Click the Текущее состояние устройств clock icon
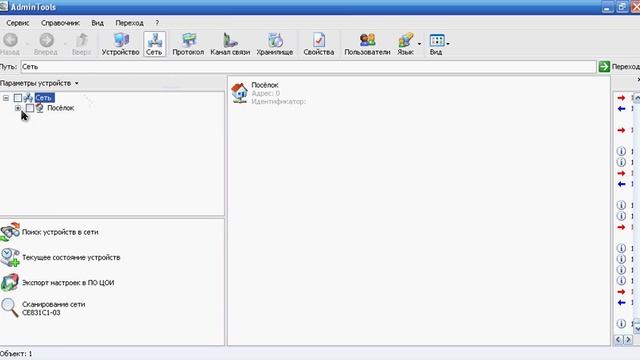640x360 pixels. [10, 257]
